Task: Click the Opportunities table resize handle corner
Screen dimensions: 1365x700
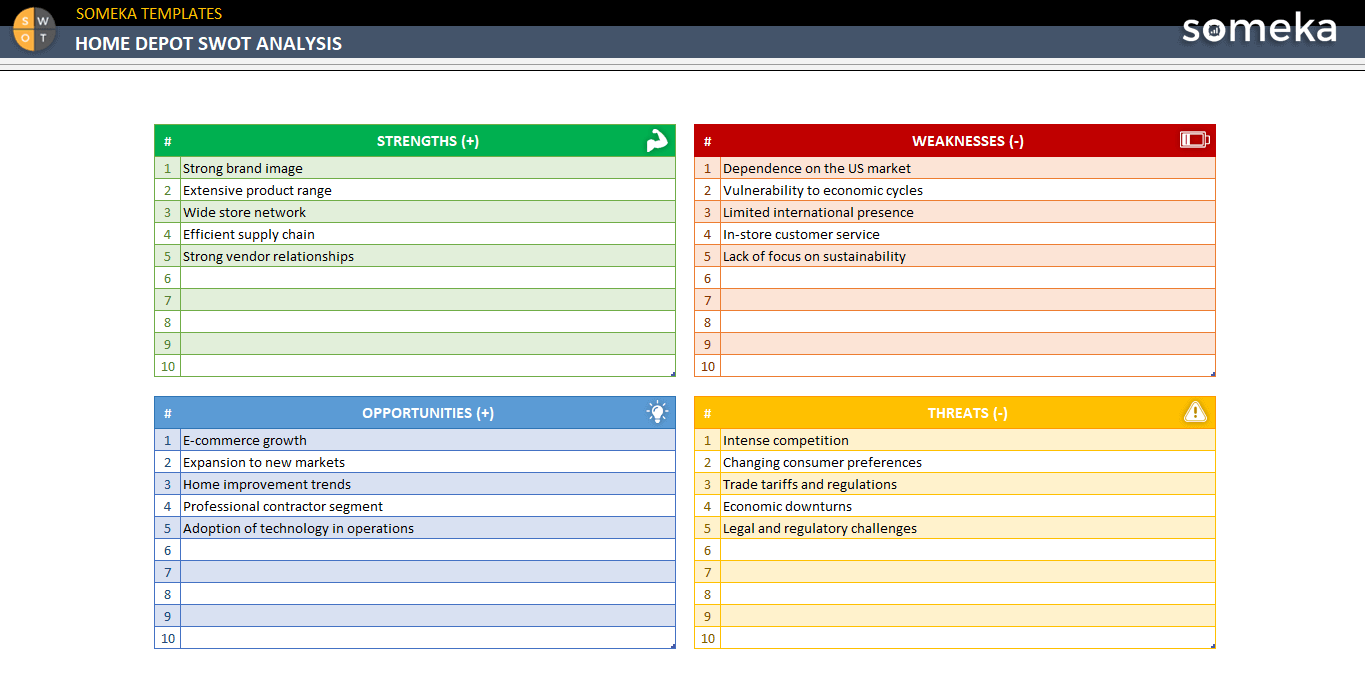Action: (673, 646)
